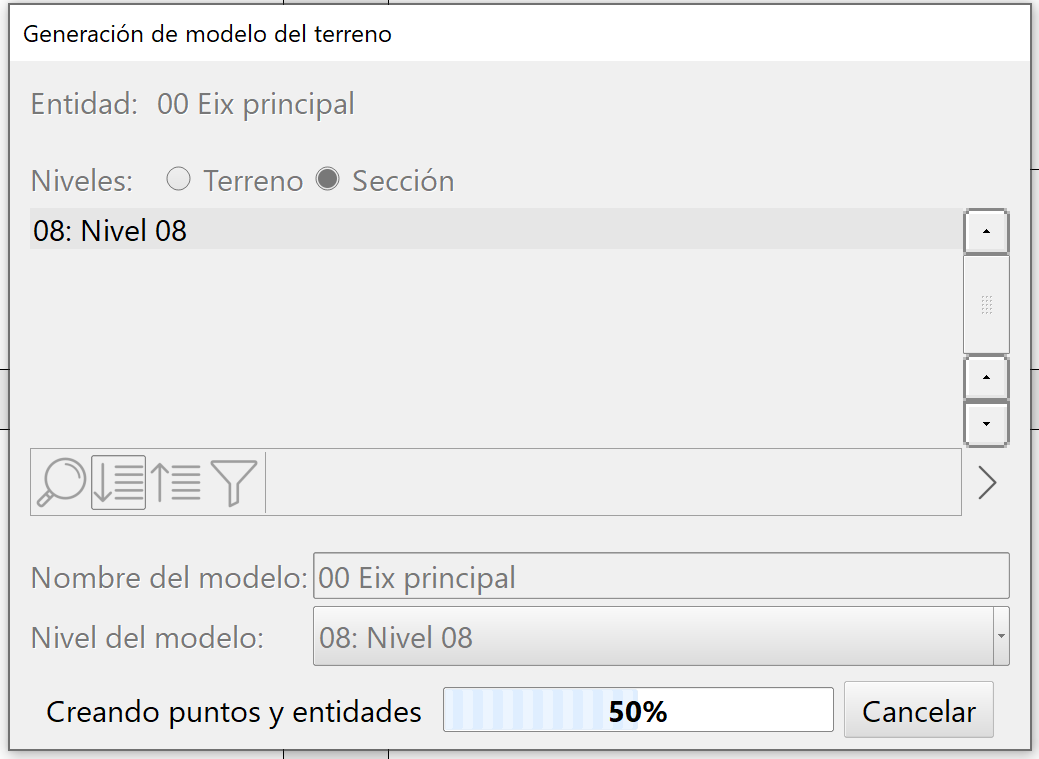Viewport: 1039px width, 759px height.
Task: Toggle off the active descending sort icon
Action: (118, 482)
